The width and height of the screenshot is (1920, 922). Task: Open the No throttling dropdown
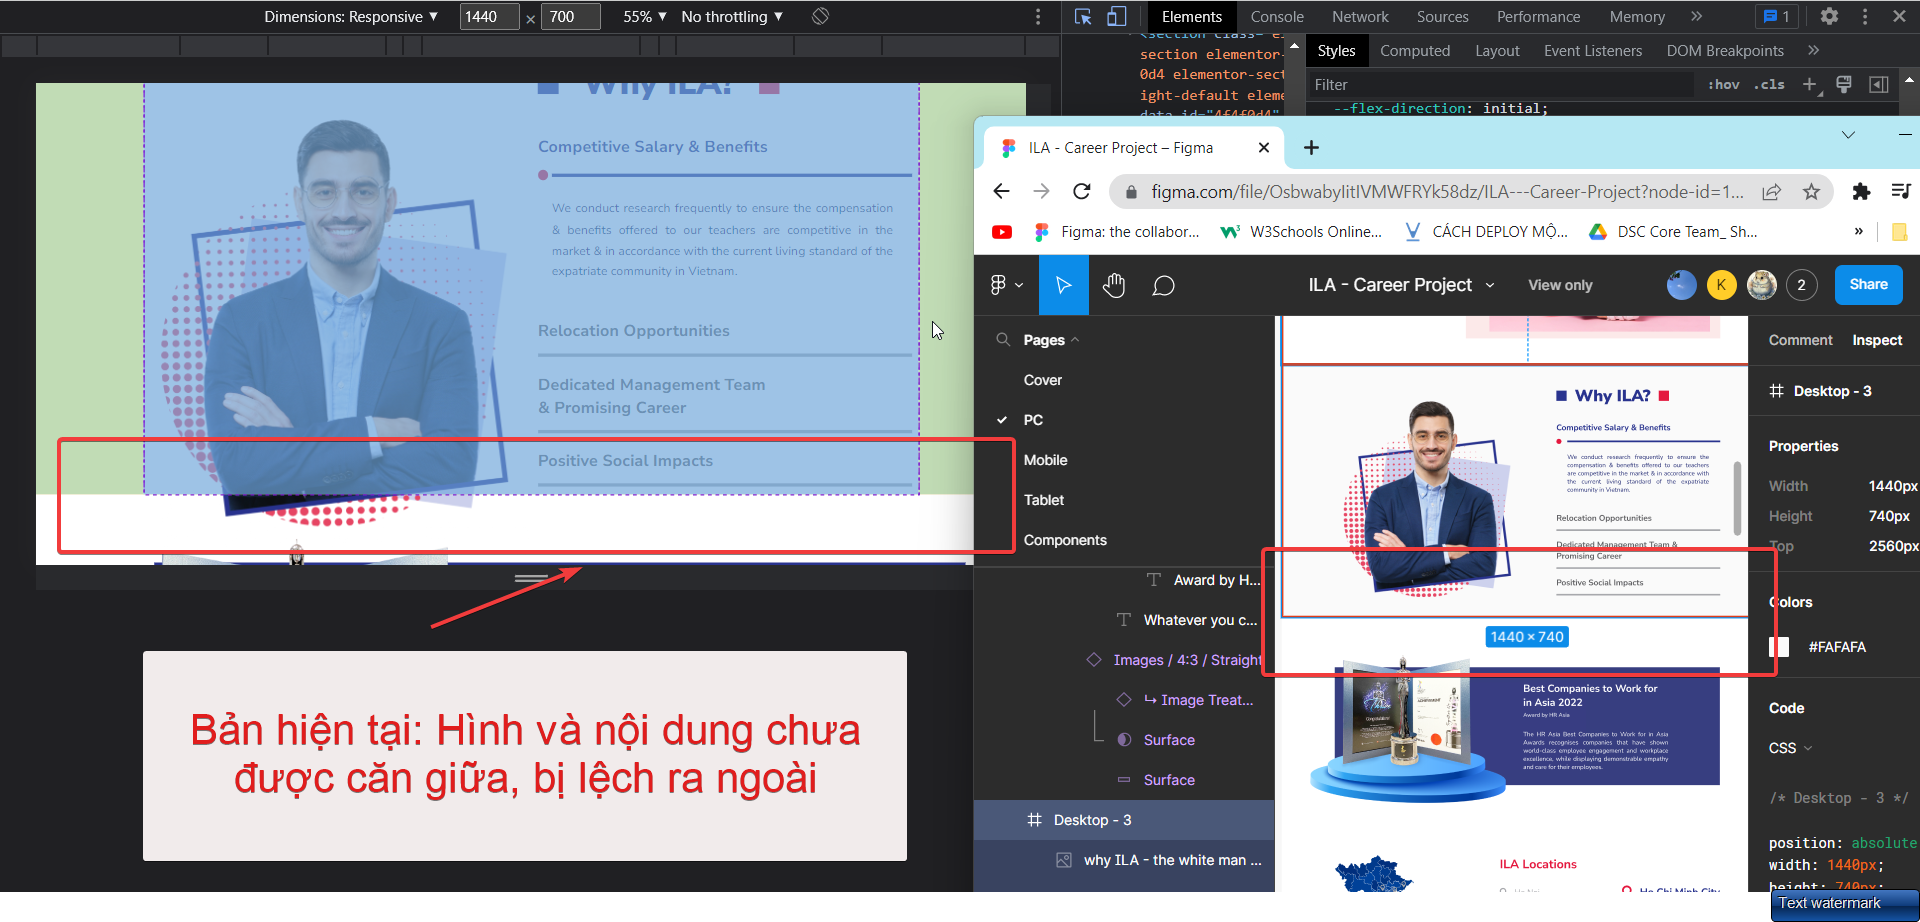732,16
